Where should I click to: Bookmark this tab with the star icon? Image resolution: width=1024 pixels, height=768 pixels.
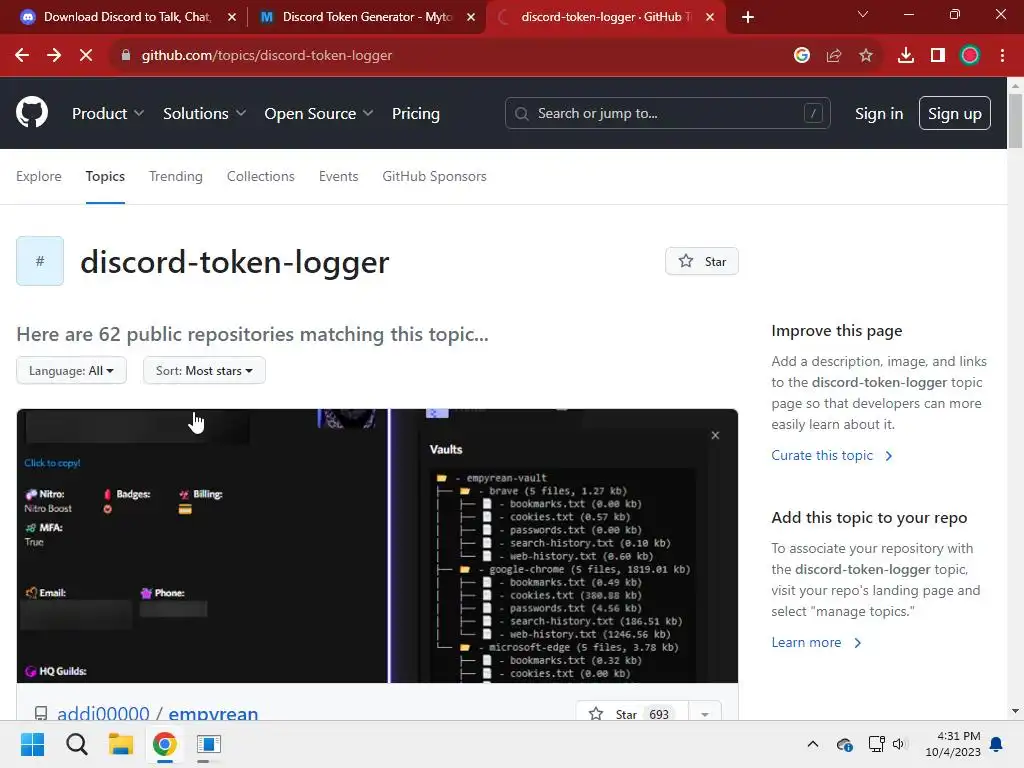[x=866, y=56]
